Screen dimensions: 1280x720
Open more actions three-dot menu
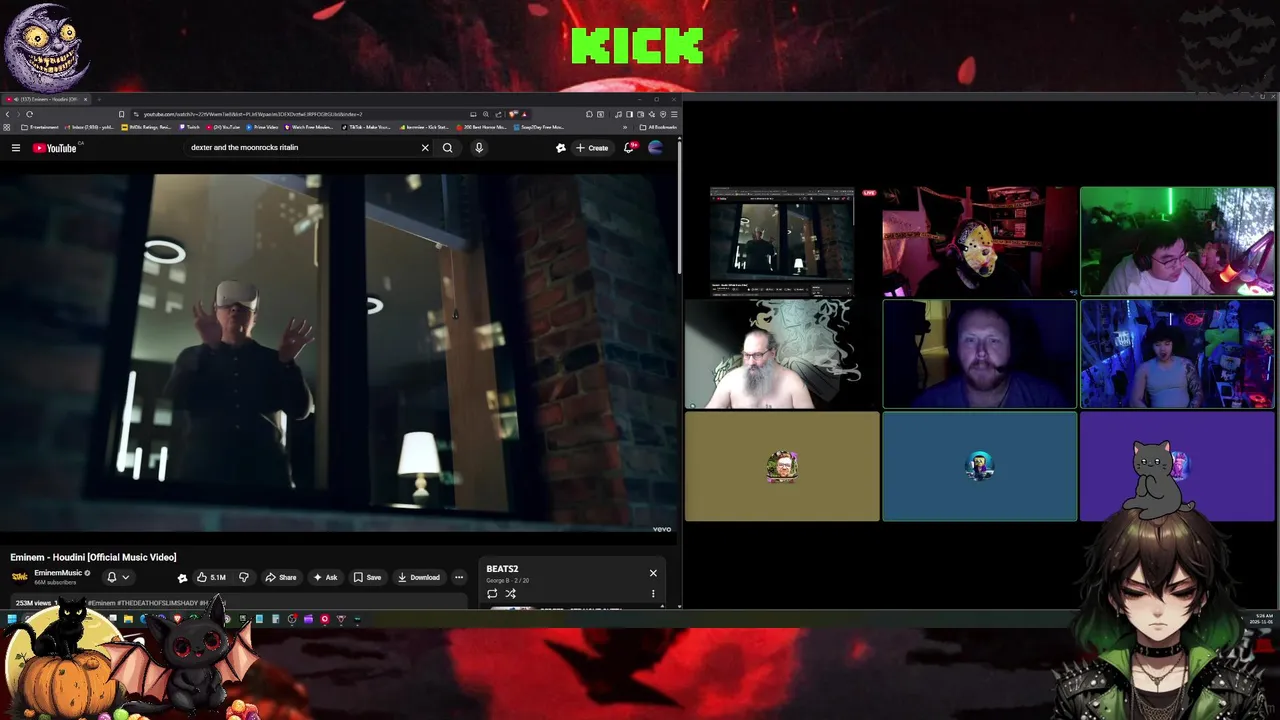point(459,577)
